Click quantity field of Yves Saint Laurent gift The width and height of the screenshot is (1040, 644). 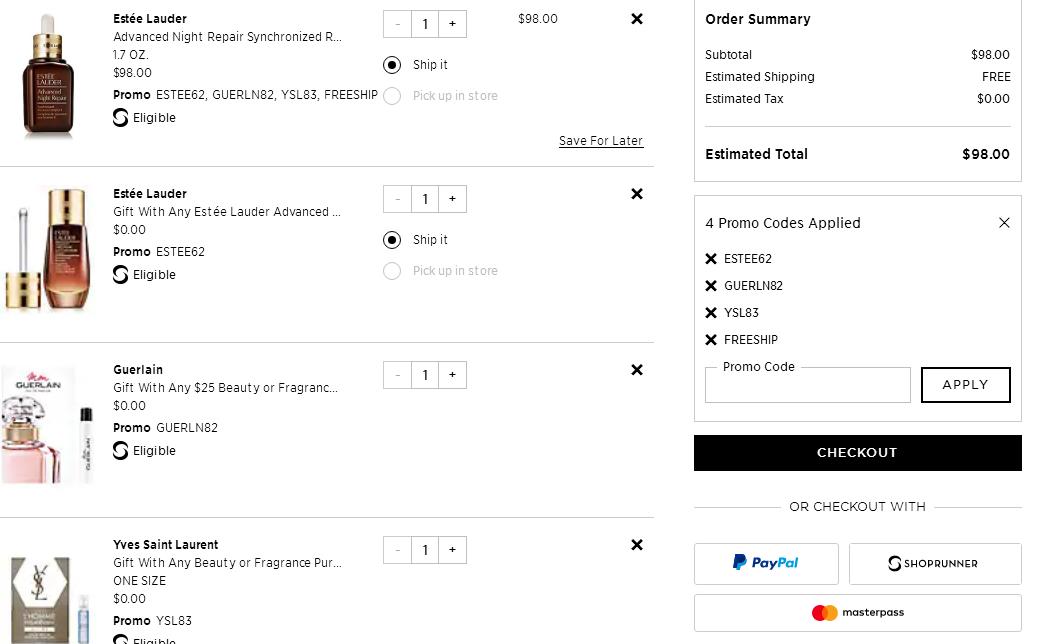point(425,550)
